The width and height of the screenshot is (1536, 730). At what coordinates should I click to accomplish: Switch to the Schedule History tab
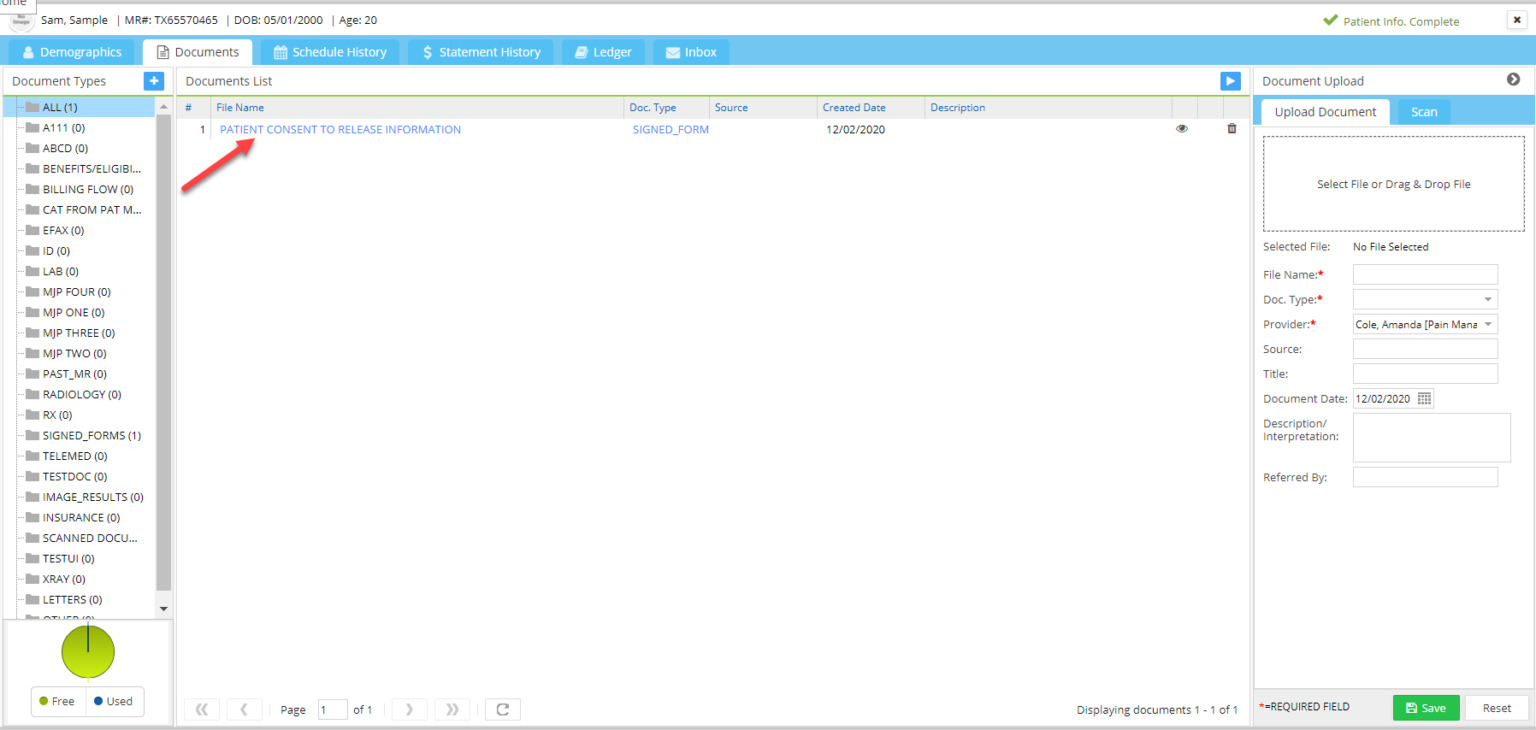click(330, 52)
